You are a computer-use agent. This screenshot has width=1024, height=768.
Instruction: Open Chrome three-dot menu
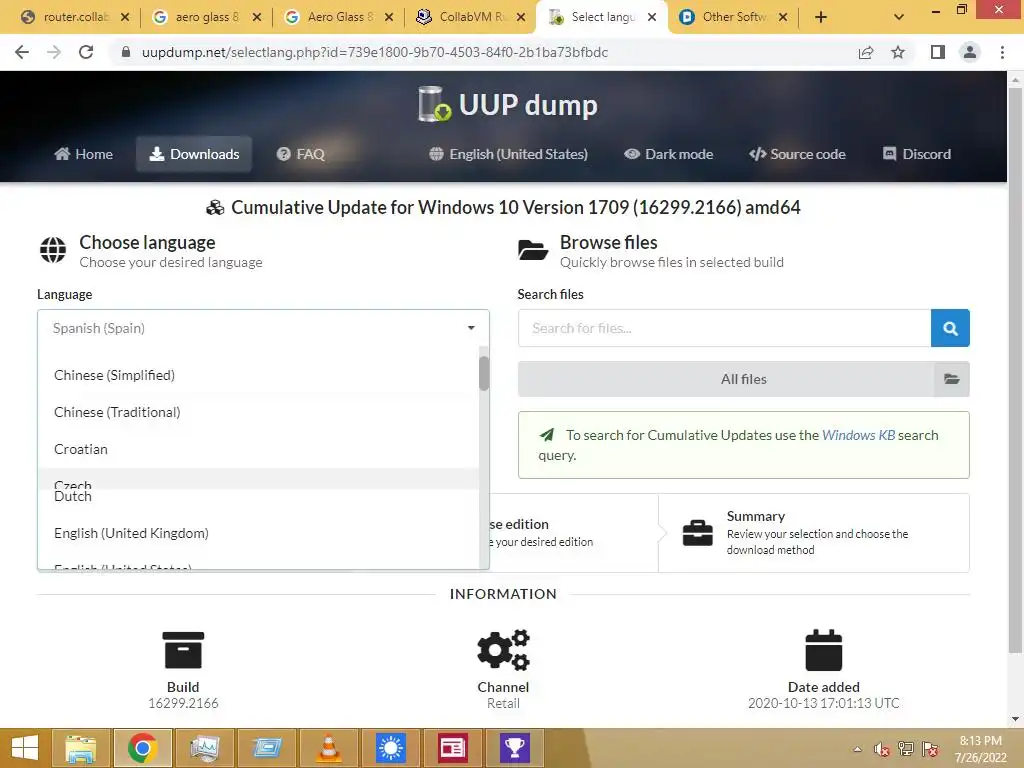[1002, 52]
